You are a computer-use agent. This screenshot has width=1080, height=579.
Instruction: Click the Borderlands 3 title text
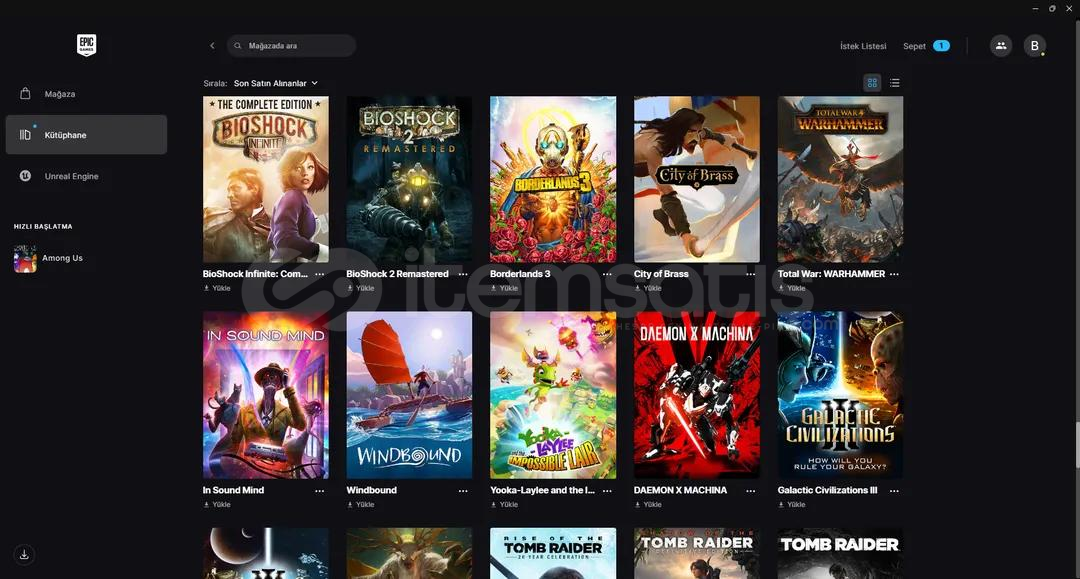[x=520, y=274]
